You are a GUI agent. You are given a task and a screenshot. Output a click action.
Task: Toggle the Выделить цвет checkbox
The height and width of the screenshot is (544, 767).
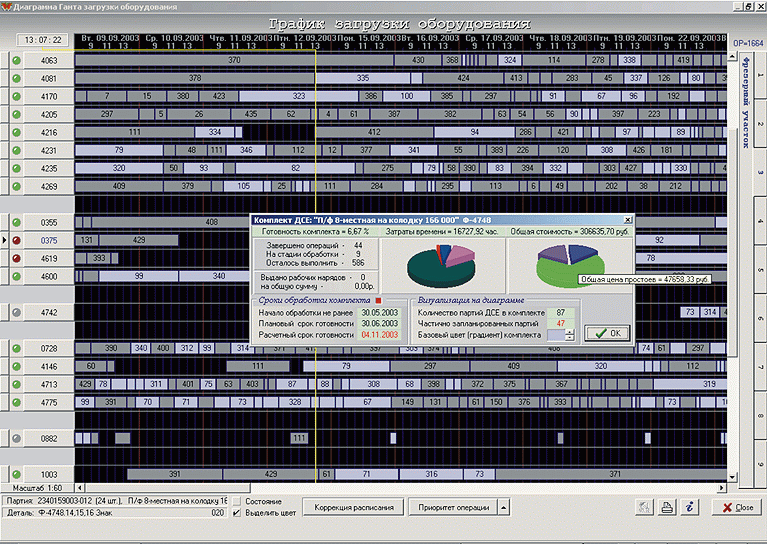(x=236, y=513)
